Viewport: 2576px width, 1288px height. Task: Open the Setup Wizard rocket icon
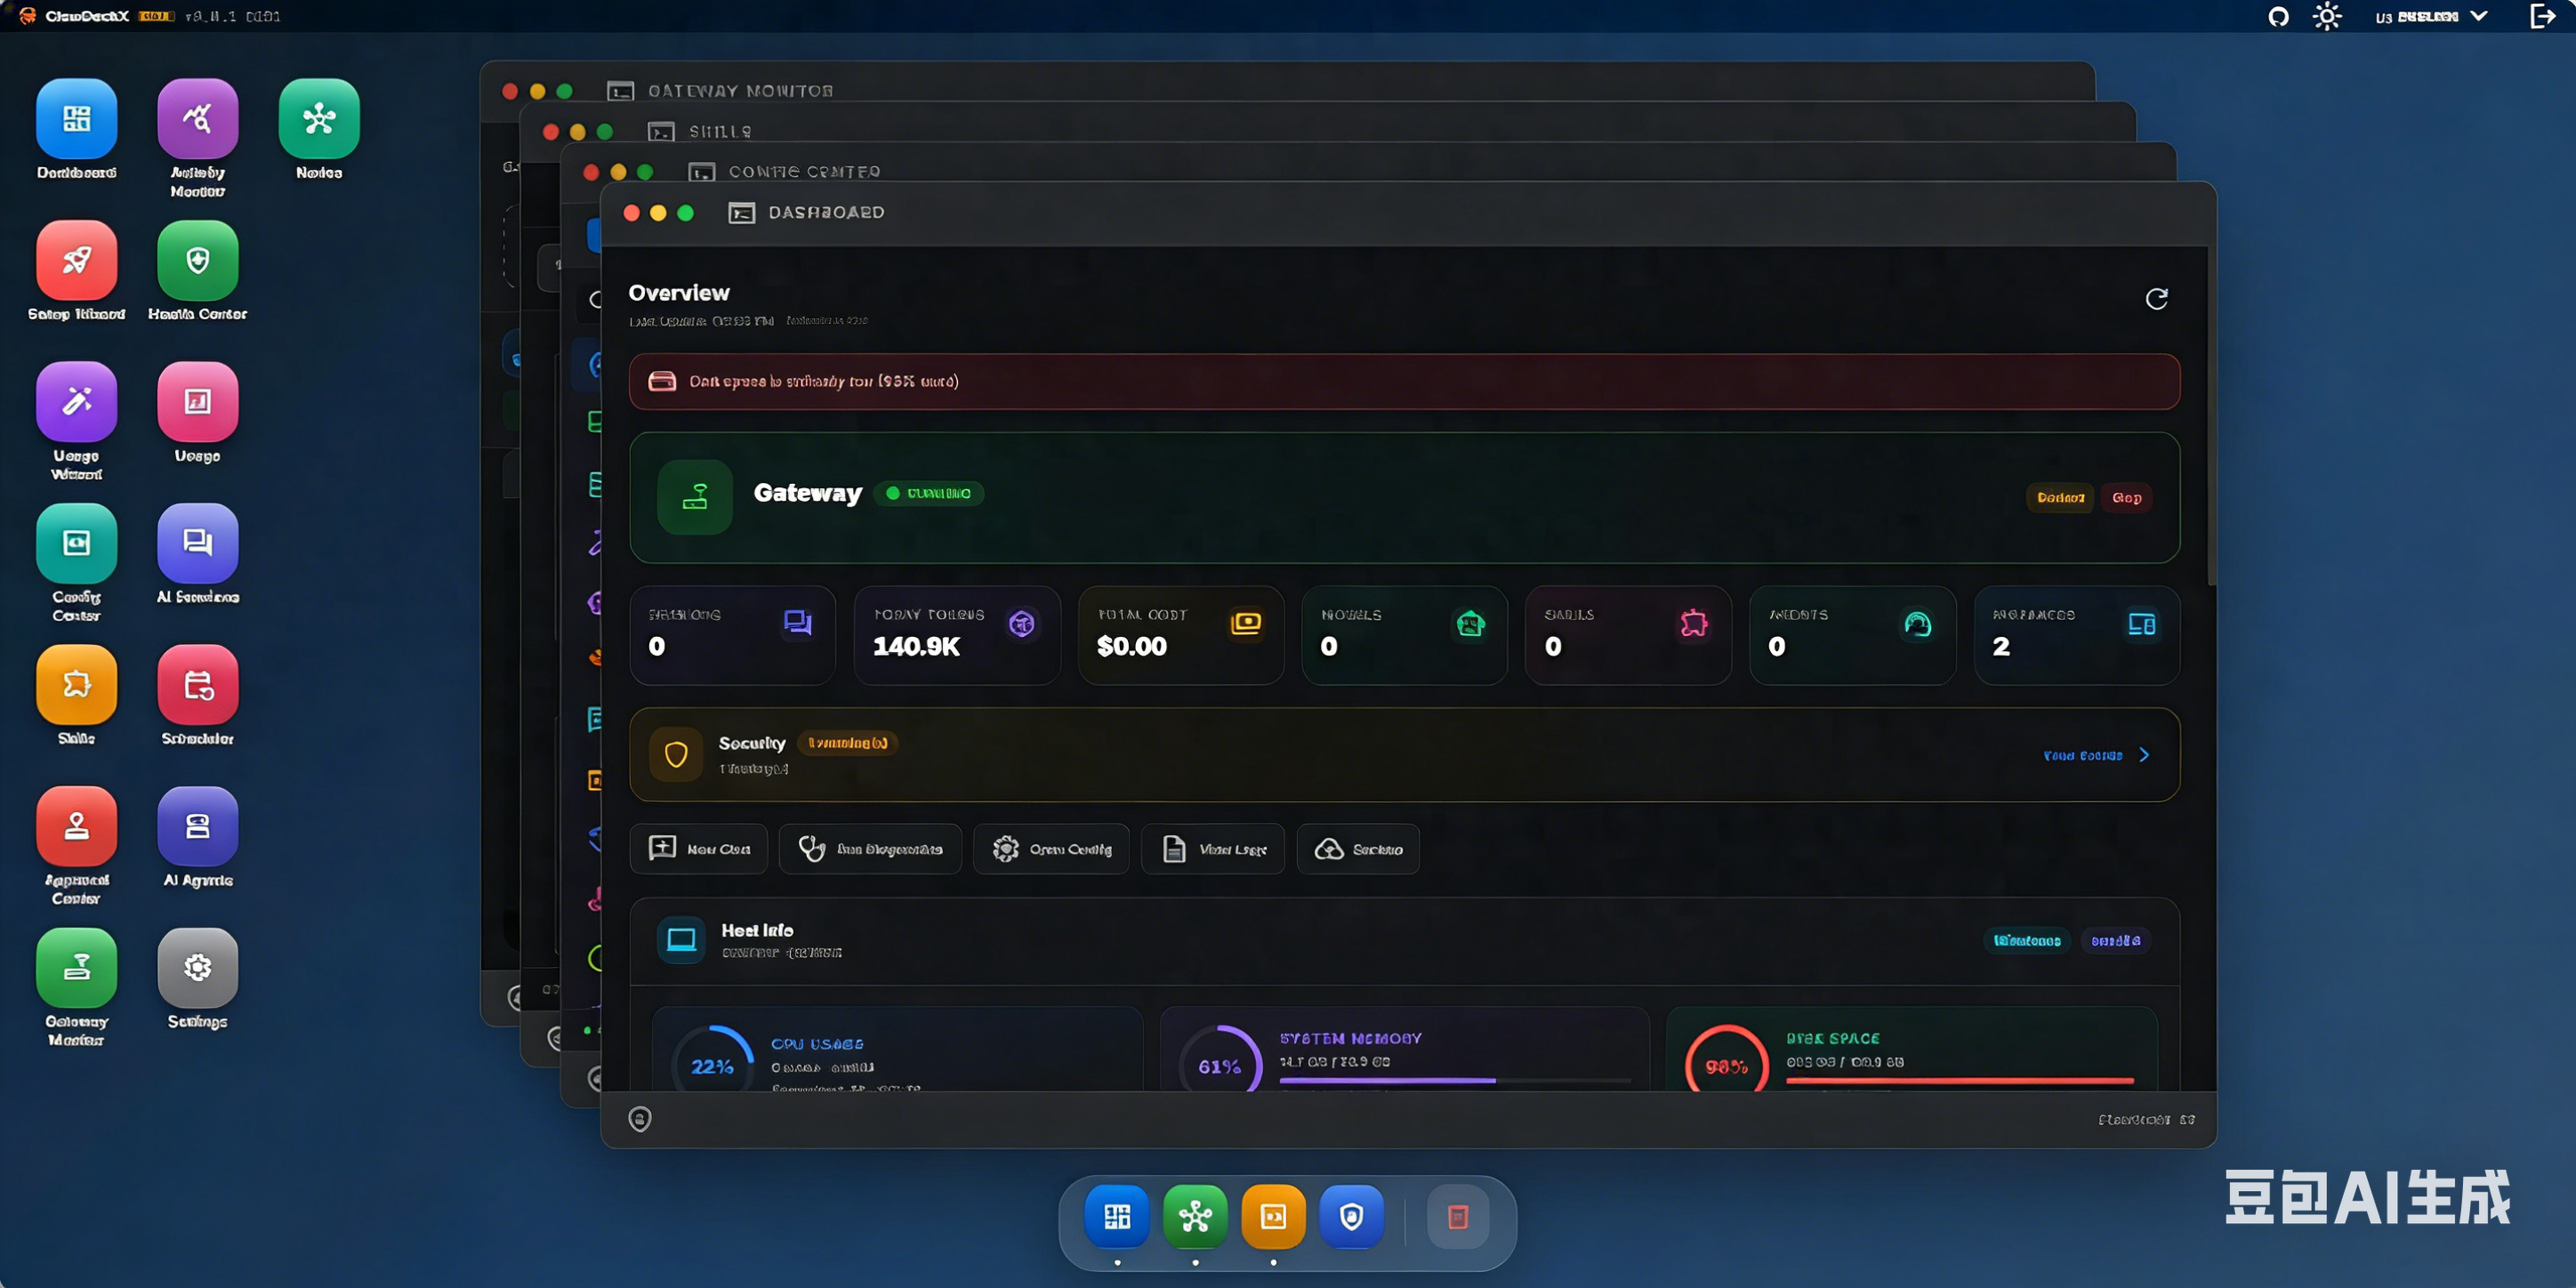(76, 261)
